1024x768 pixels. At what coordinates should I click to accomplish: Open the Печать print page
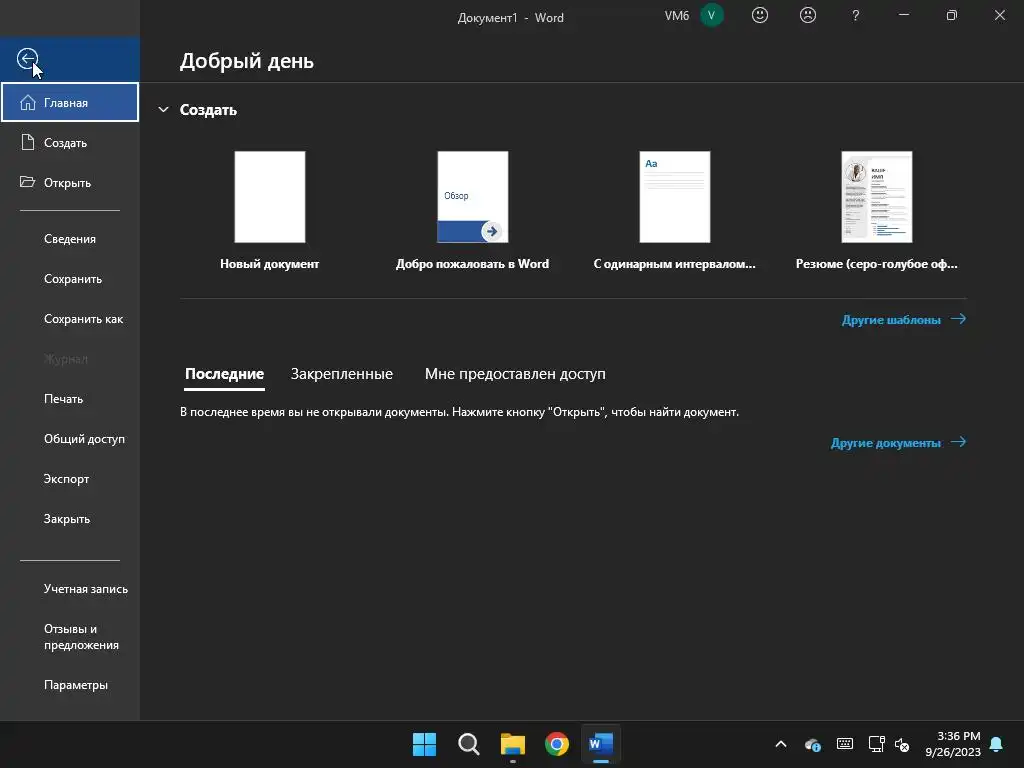70,398
